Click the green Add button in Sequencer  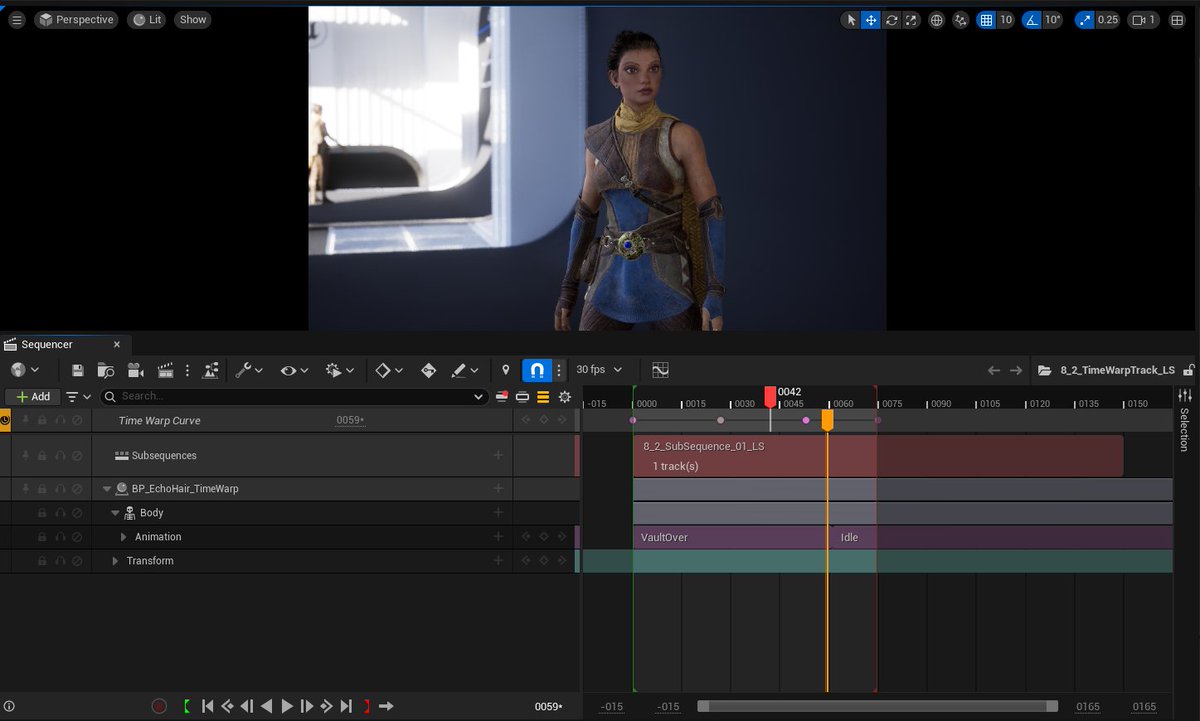pyautogui.click(x=31, y=396)
